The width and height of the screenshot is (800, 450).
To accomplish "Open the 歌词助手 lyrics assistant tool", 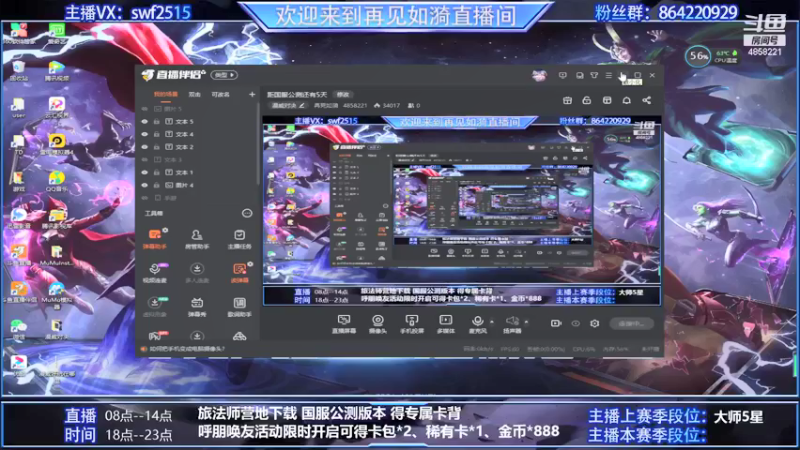I will click(239, 307).
